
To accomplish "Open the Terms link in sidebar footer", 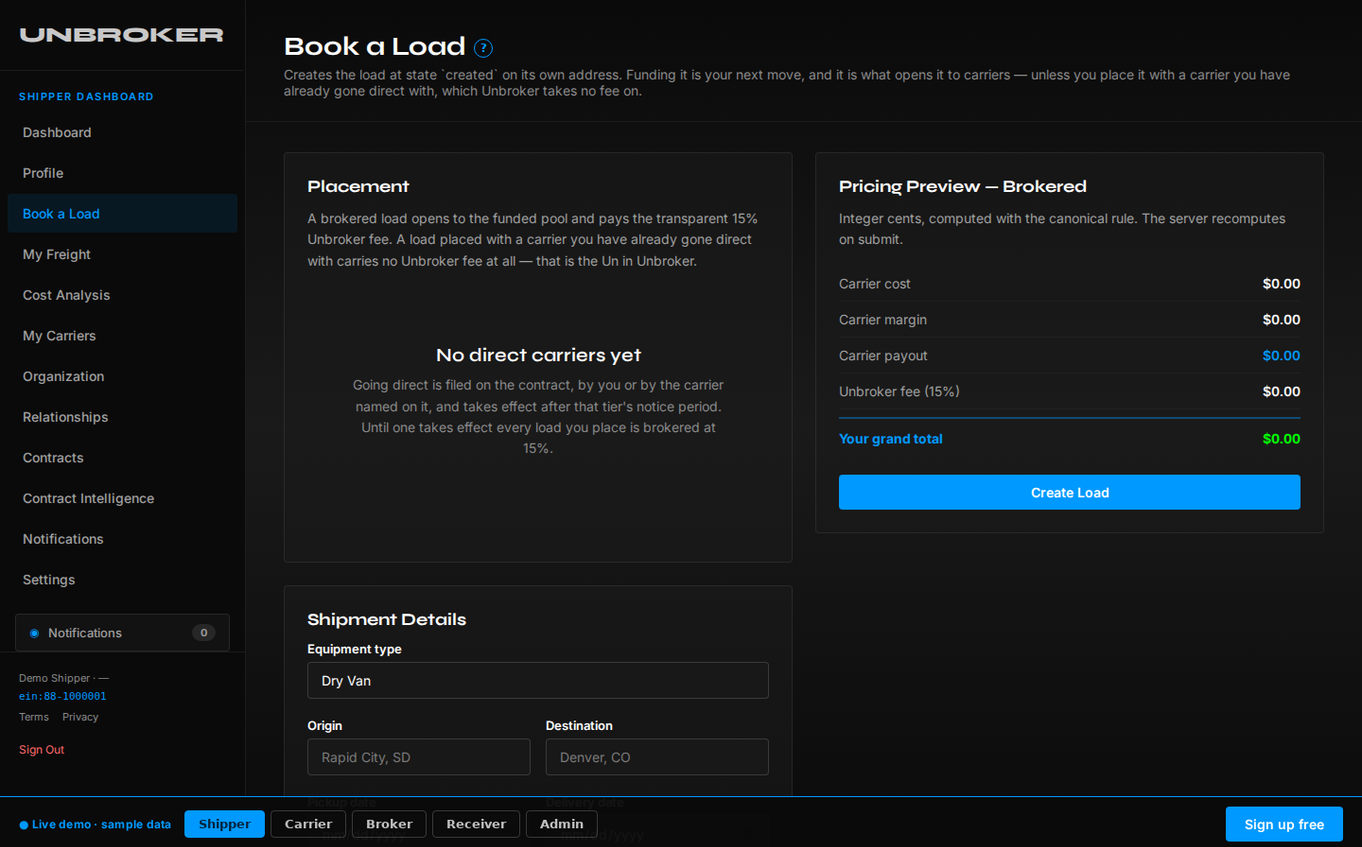I will pyautogui.click(x=34, y=717).
